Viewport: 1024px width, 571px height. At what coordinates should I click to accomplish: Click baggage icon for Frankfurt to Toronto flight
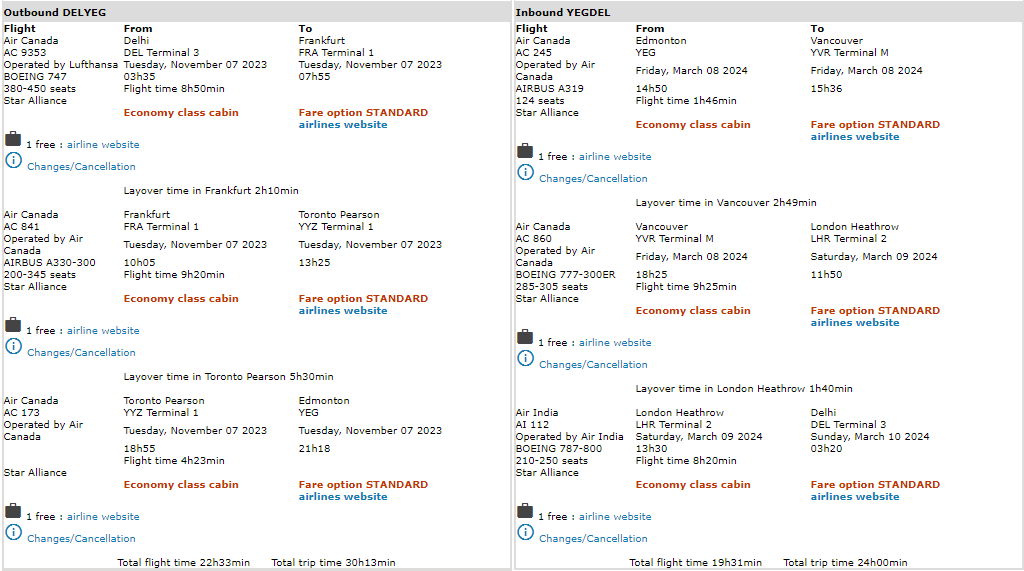pos(13,325)
